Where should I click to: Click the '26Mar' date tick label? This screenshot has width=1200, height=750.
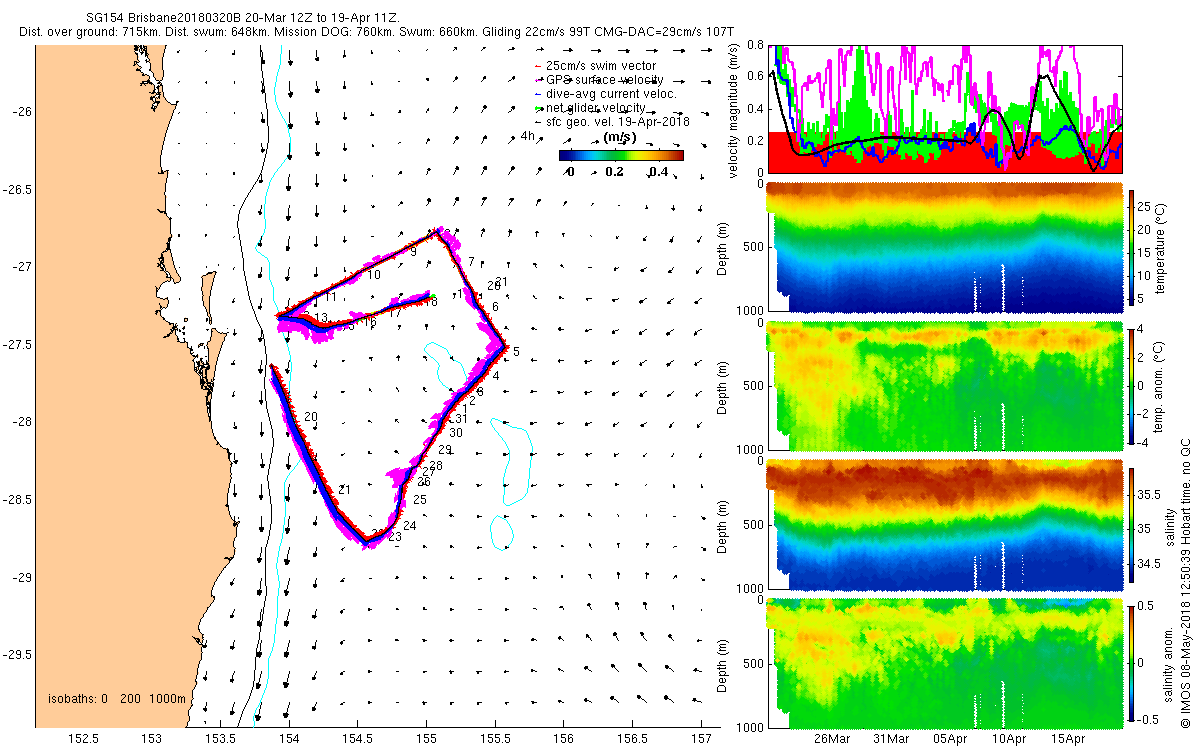click(x=832, y=739)
